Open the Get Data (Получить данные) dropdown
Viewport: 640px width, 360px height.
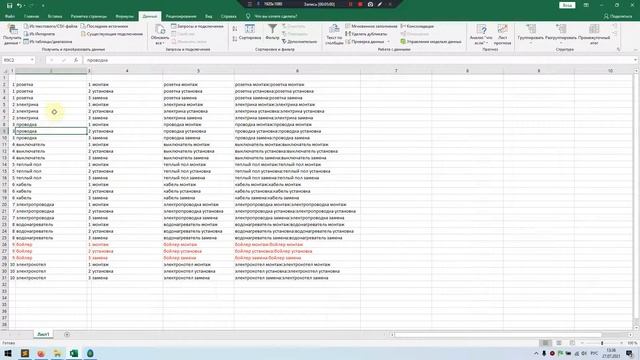coord(12,35)
